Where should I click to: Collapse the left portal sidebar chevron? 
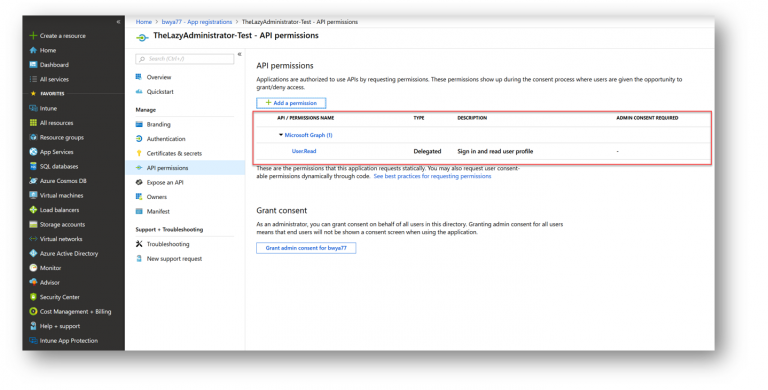tap(118, 22)
